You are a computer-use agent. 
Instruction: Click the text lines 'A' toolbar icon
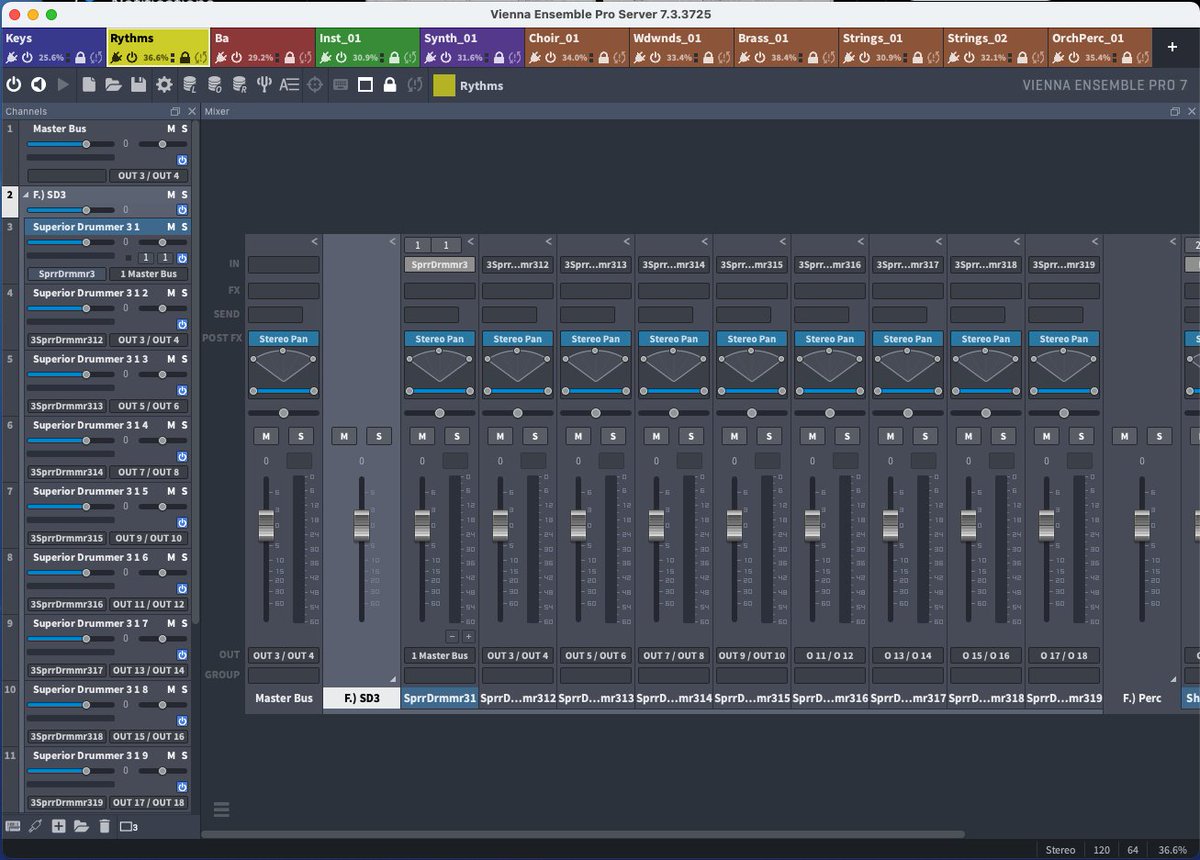pyautogui.click(x=289, y=85)
